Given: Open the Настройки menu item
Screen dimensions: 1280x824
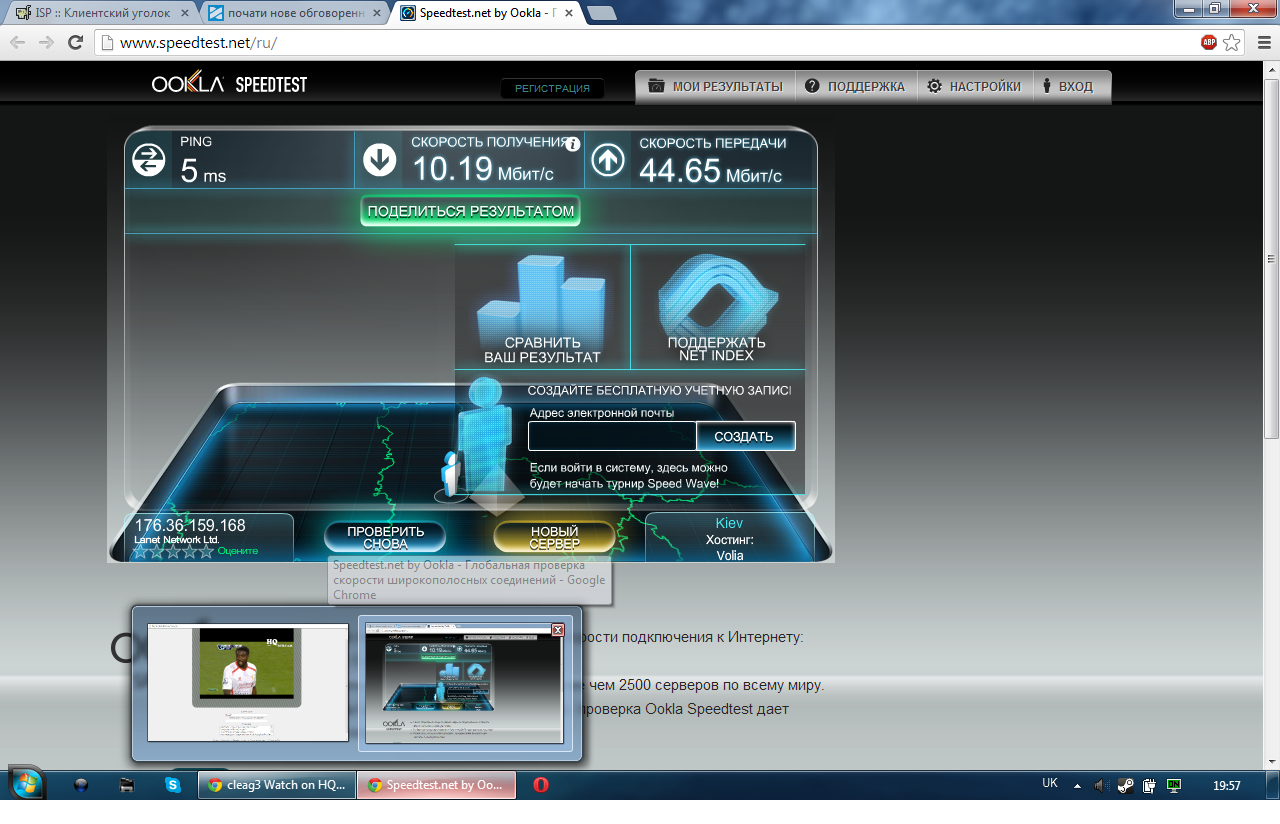Looking at the screenshot, I should (974, 87).
